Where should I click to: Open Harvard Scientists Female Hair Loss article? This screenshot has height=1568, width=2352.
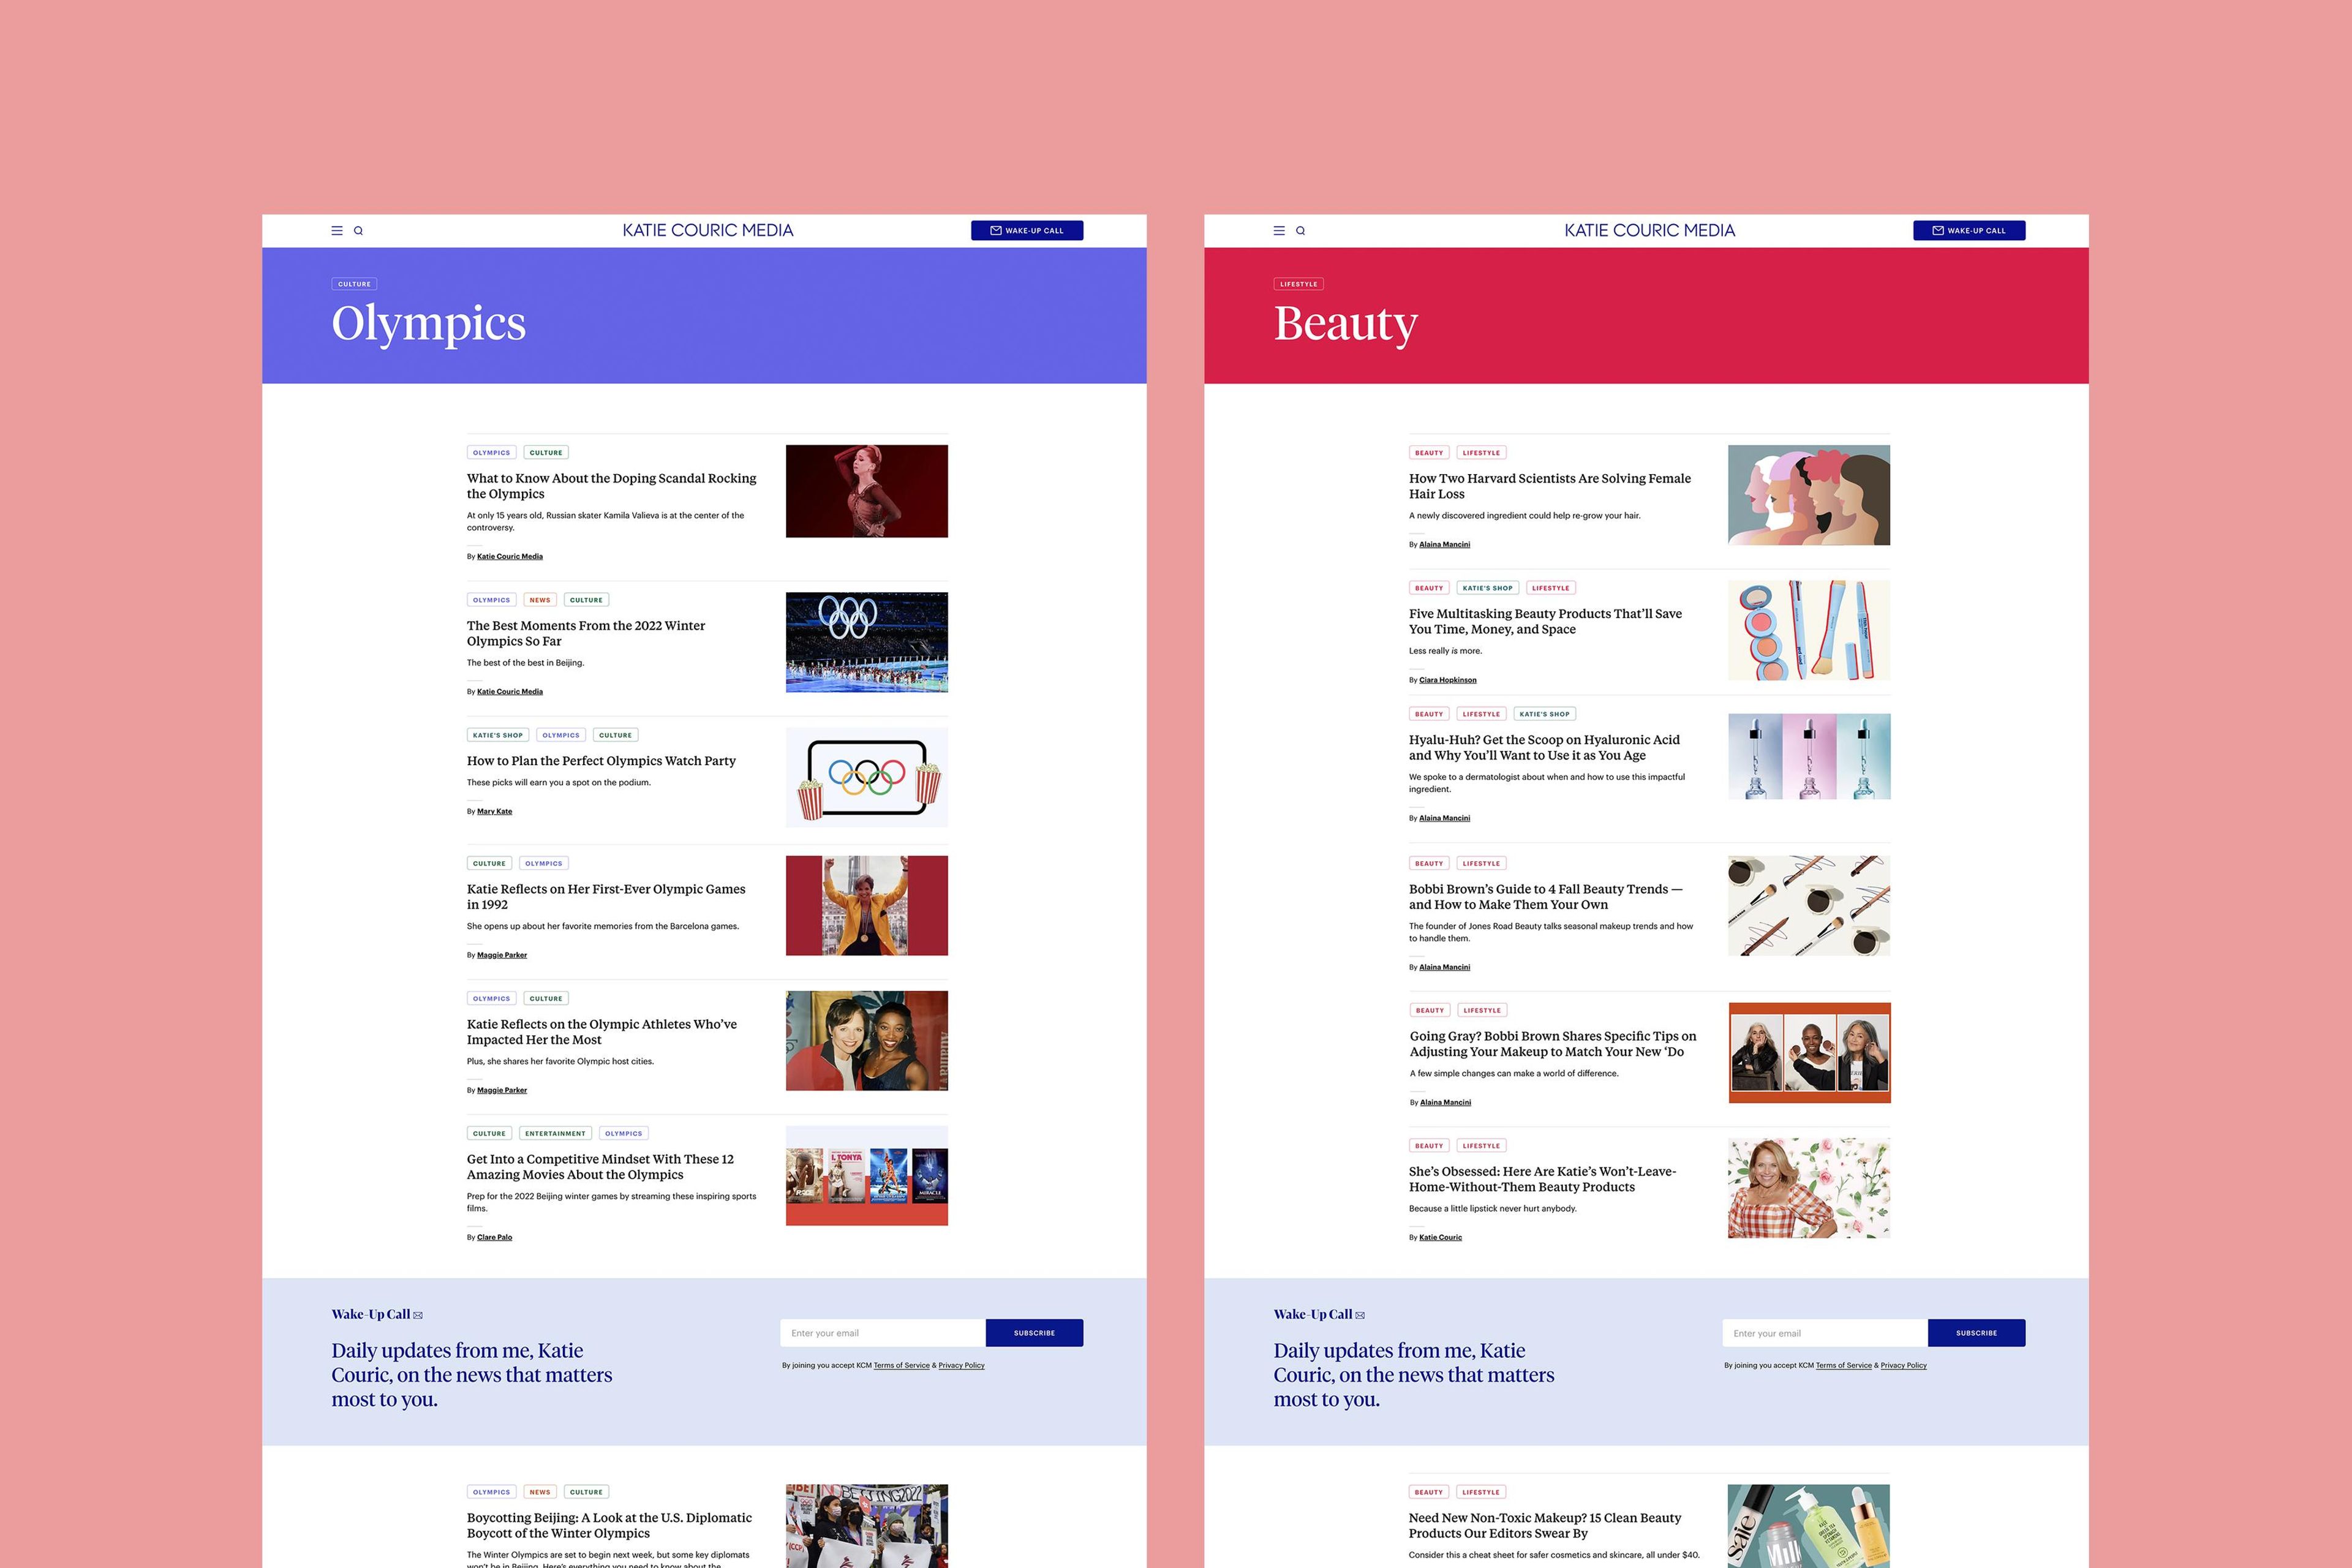click(x=1549, y=486)
